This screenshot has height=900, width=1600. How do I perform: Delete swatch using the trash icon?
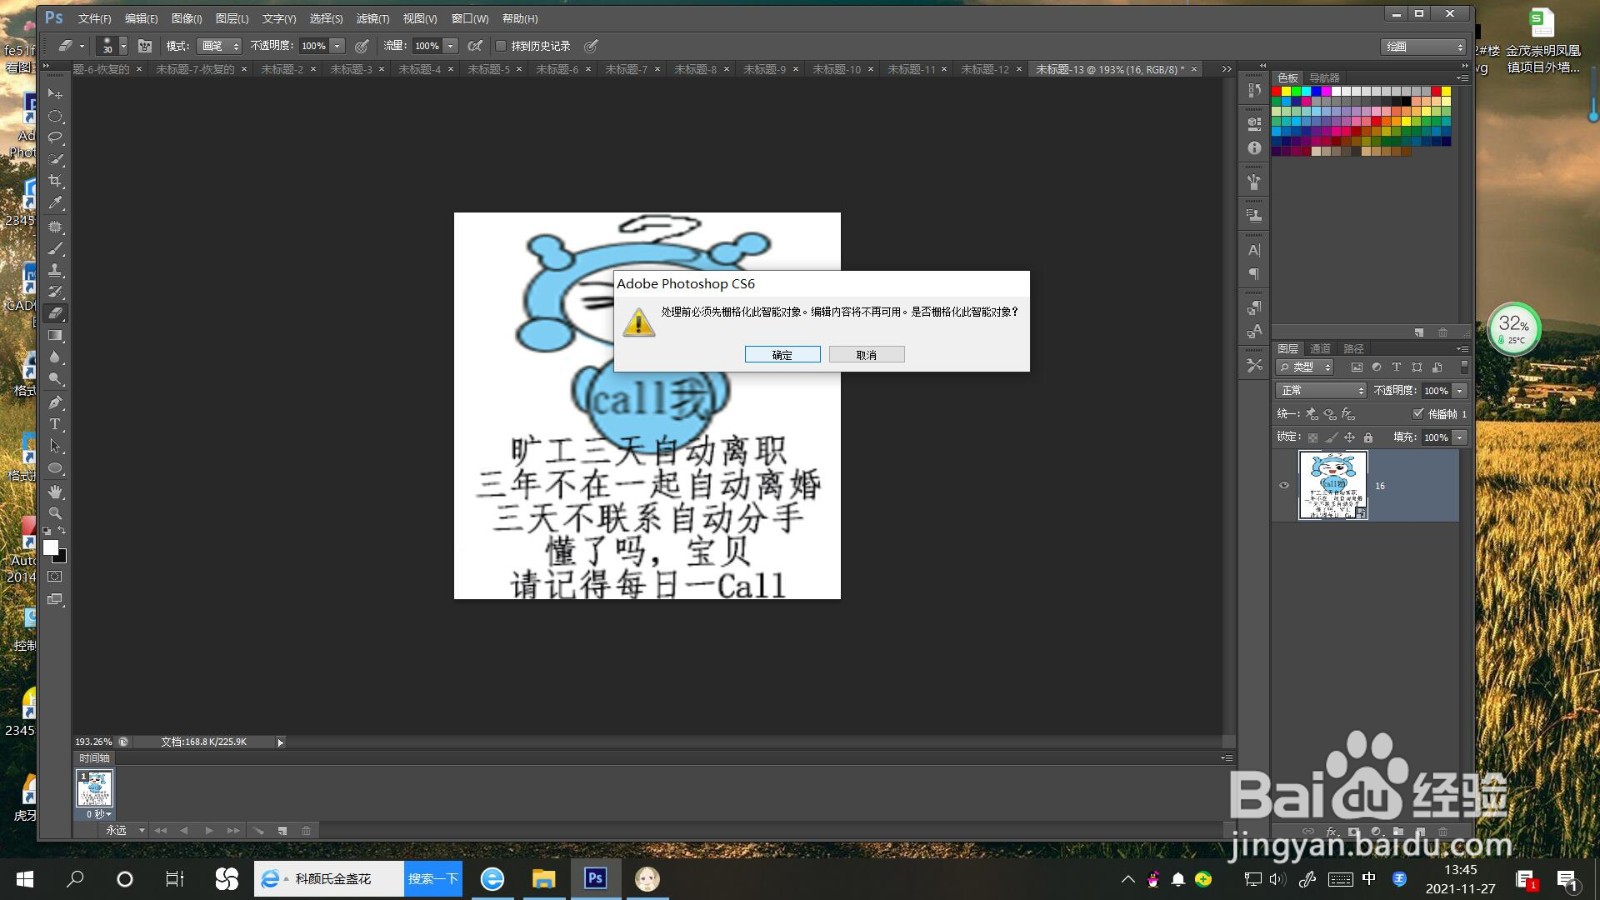point(1442,332)
